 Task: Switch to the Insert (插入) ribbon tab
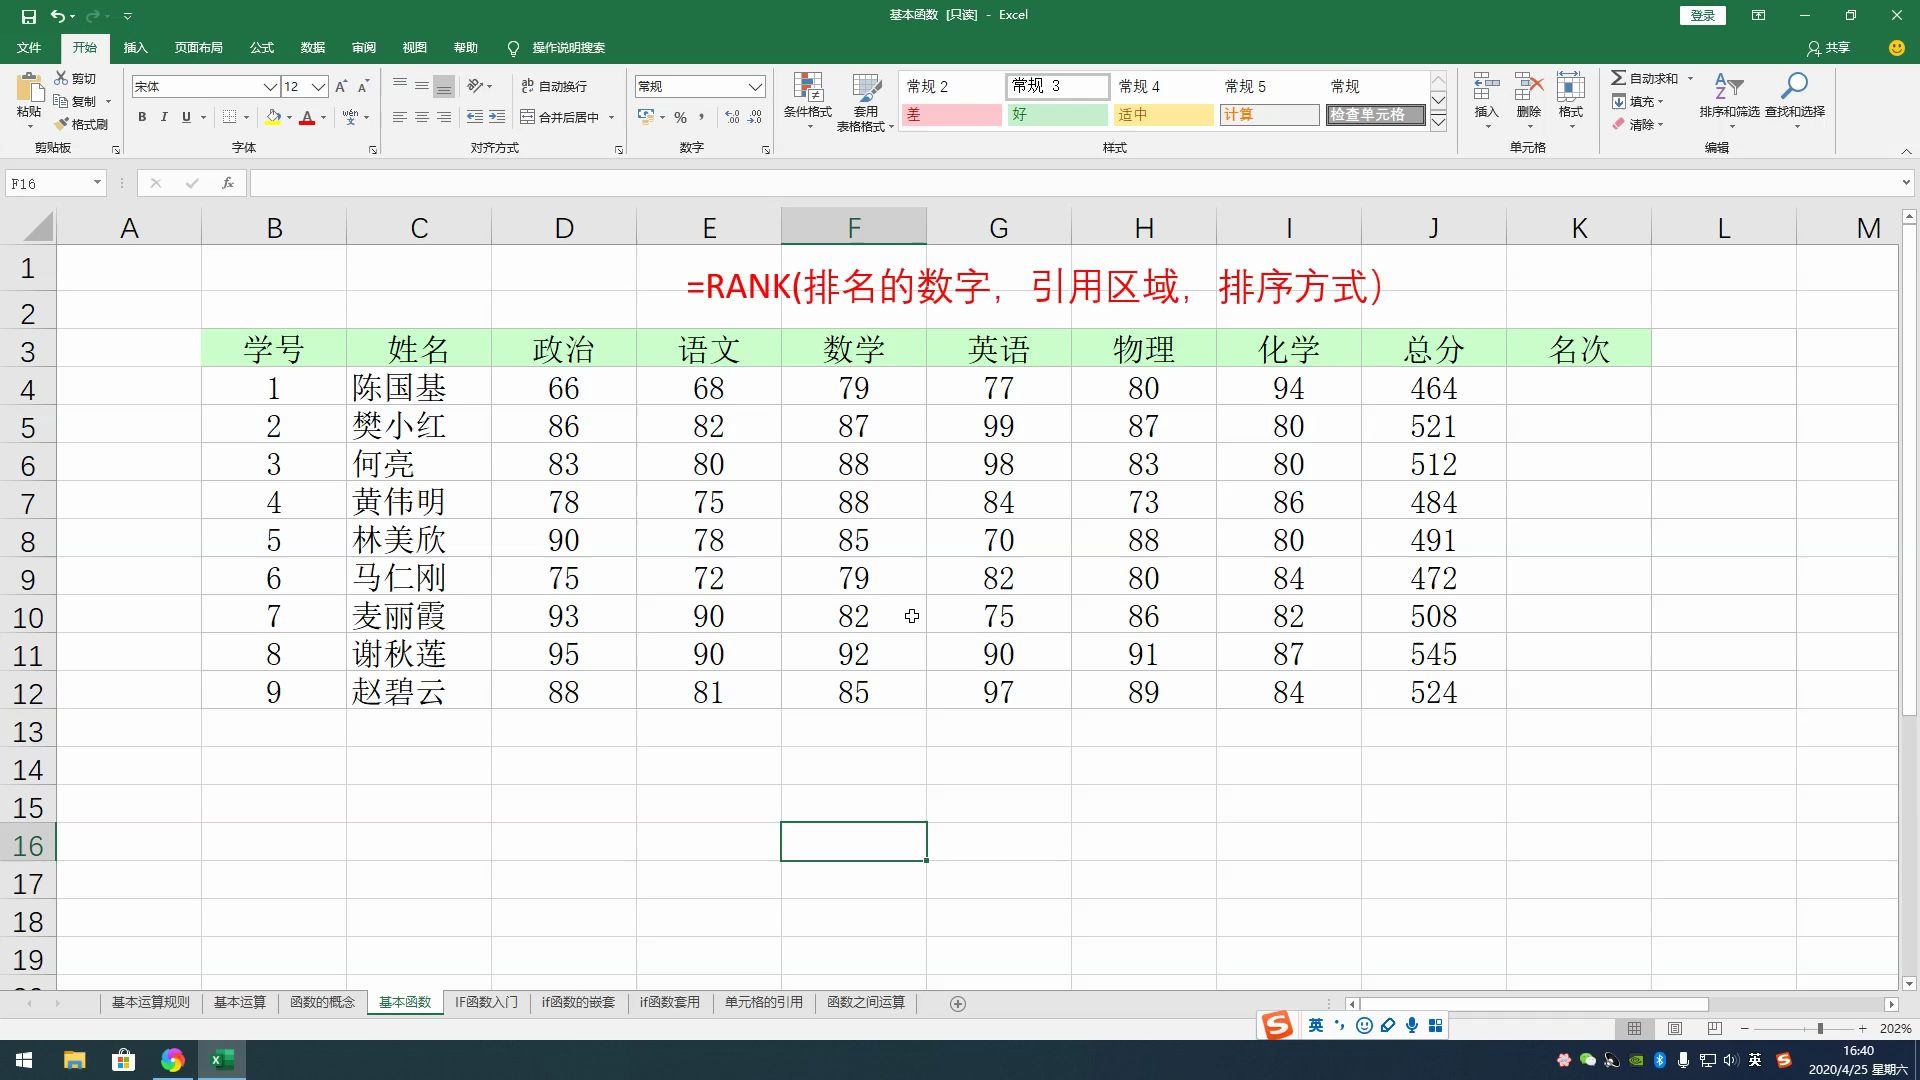tap(135, 47)
